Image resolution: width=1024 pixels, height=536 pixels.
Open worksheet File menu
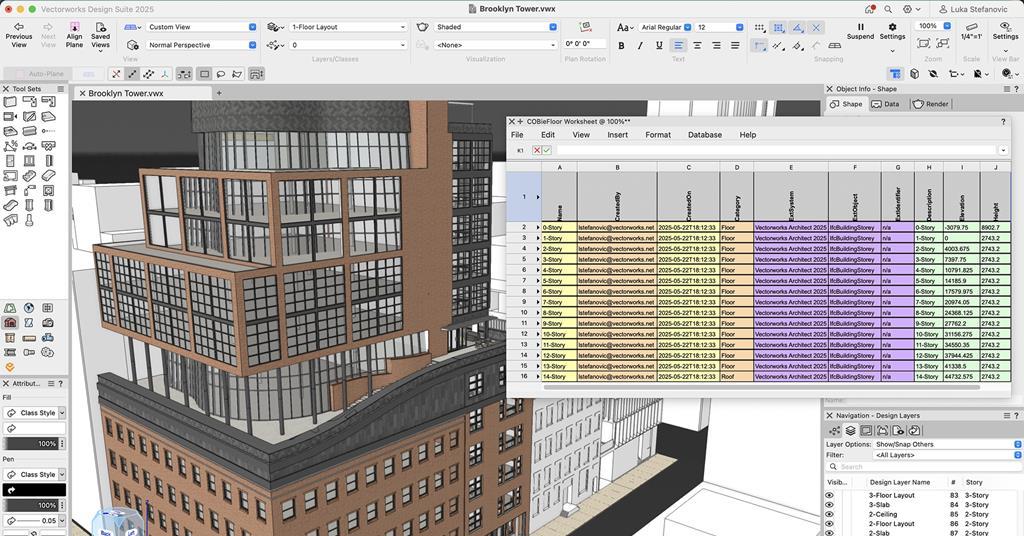(517, 134)
